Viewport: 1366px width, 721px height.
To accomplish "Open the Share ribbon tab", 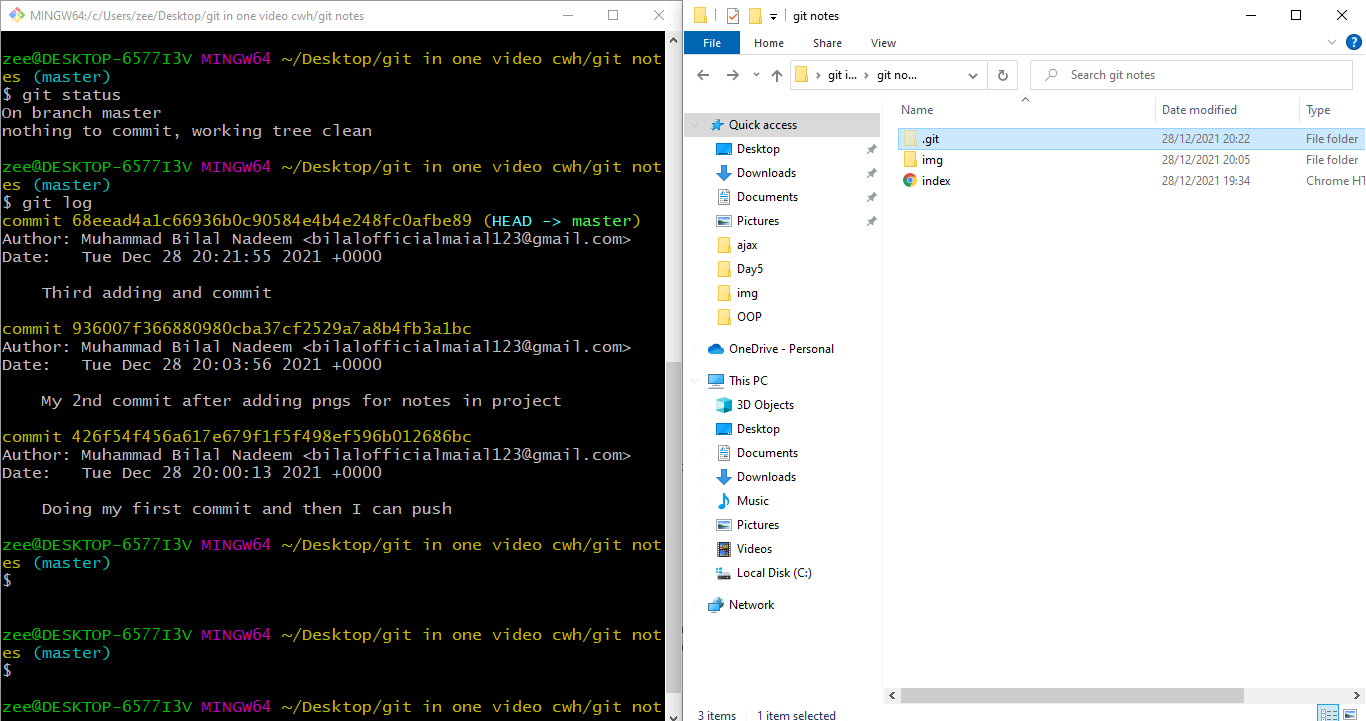I will tap(827, 43).
